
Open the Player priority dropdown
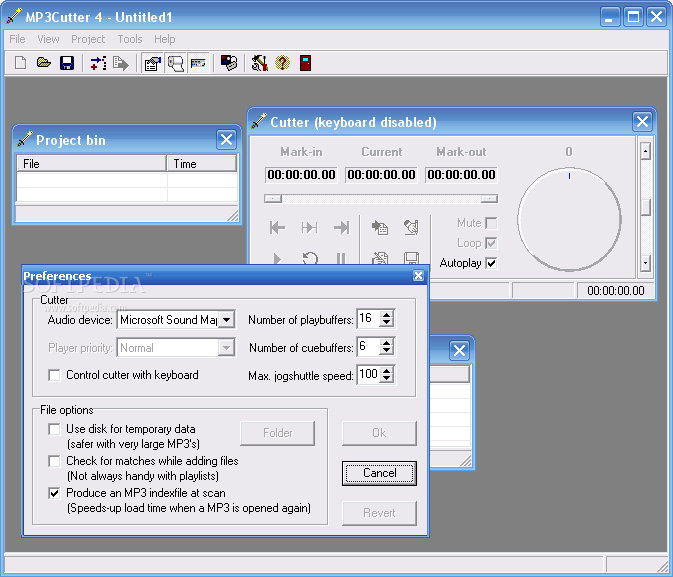[x=226, y=348]
